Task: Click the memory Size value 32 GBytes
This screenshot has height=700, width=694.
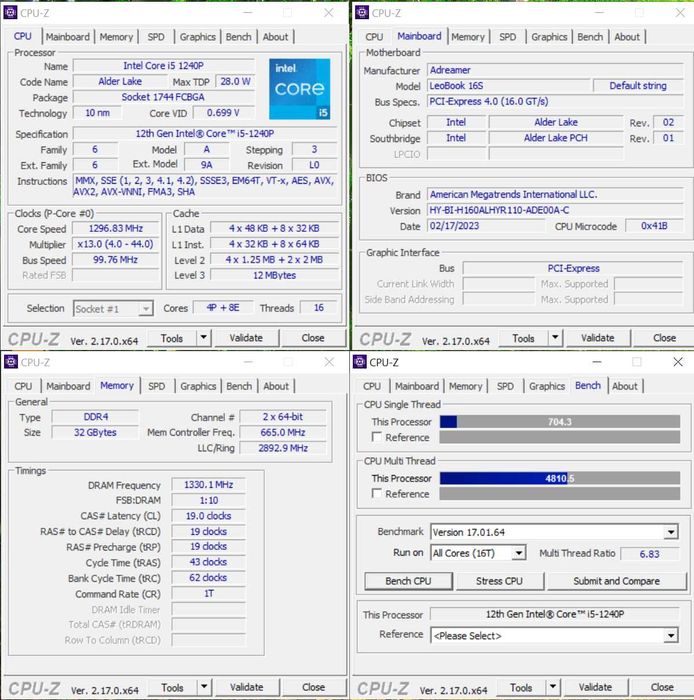Action: (96, 433)
